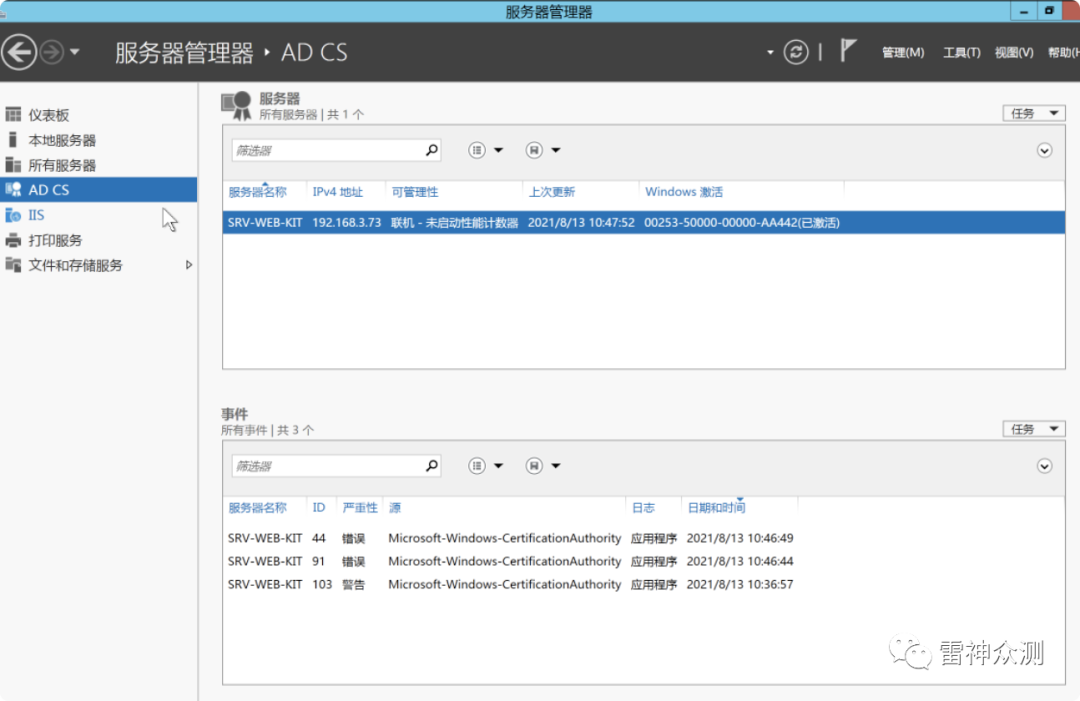Expand the events filter panel chevron

(1044, 466)
